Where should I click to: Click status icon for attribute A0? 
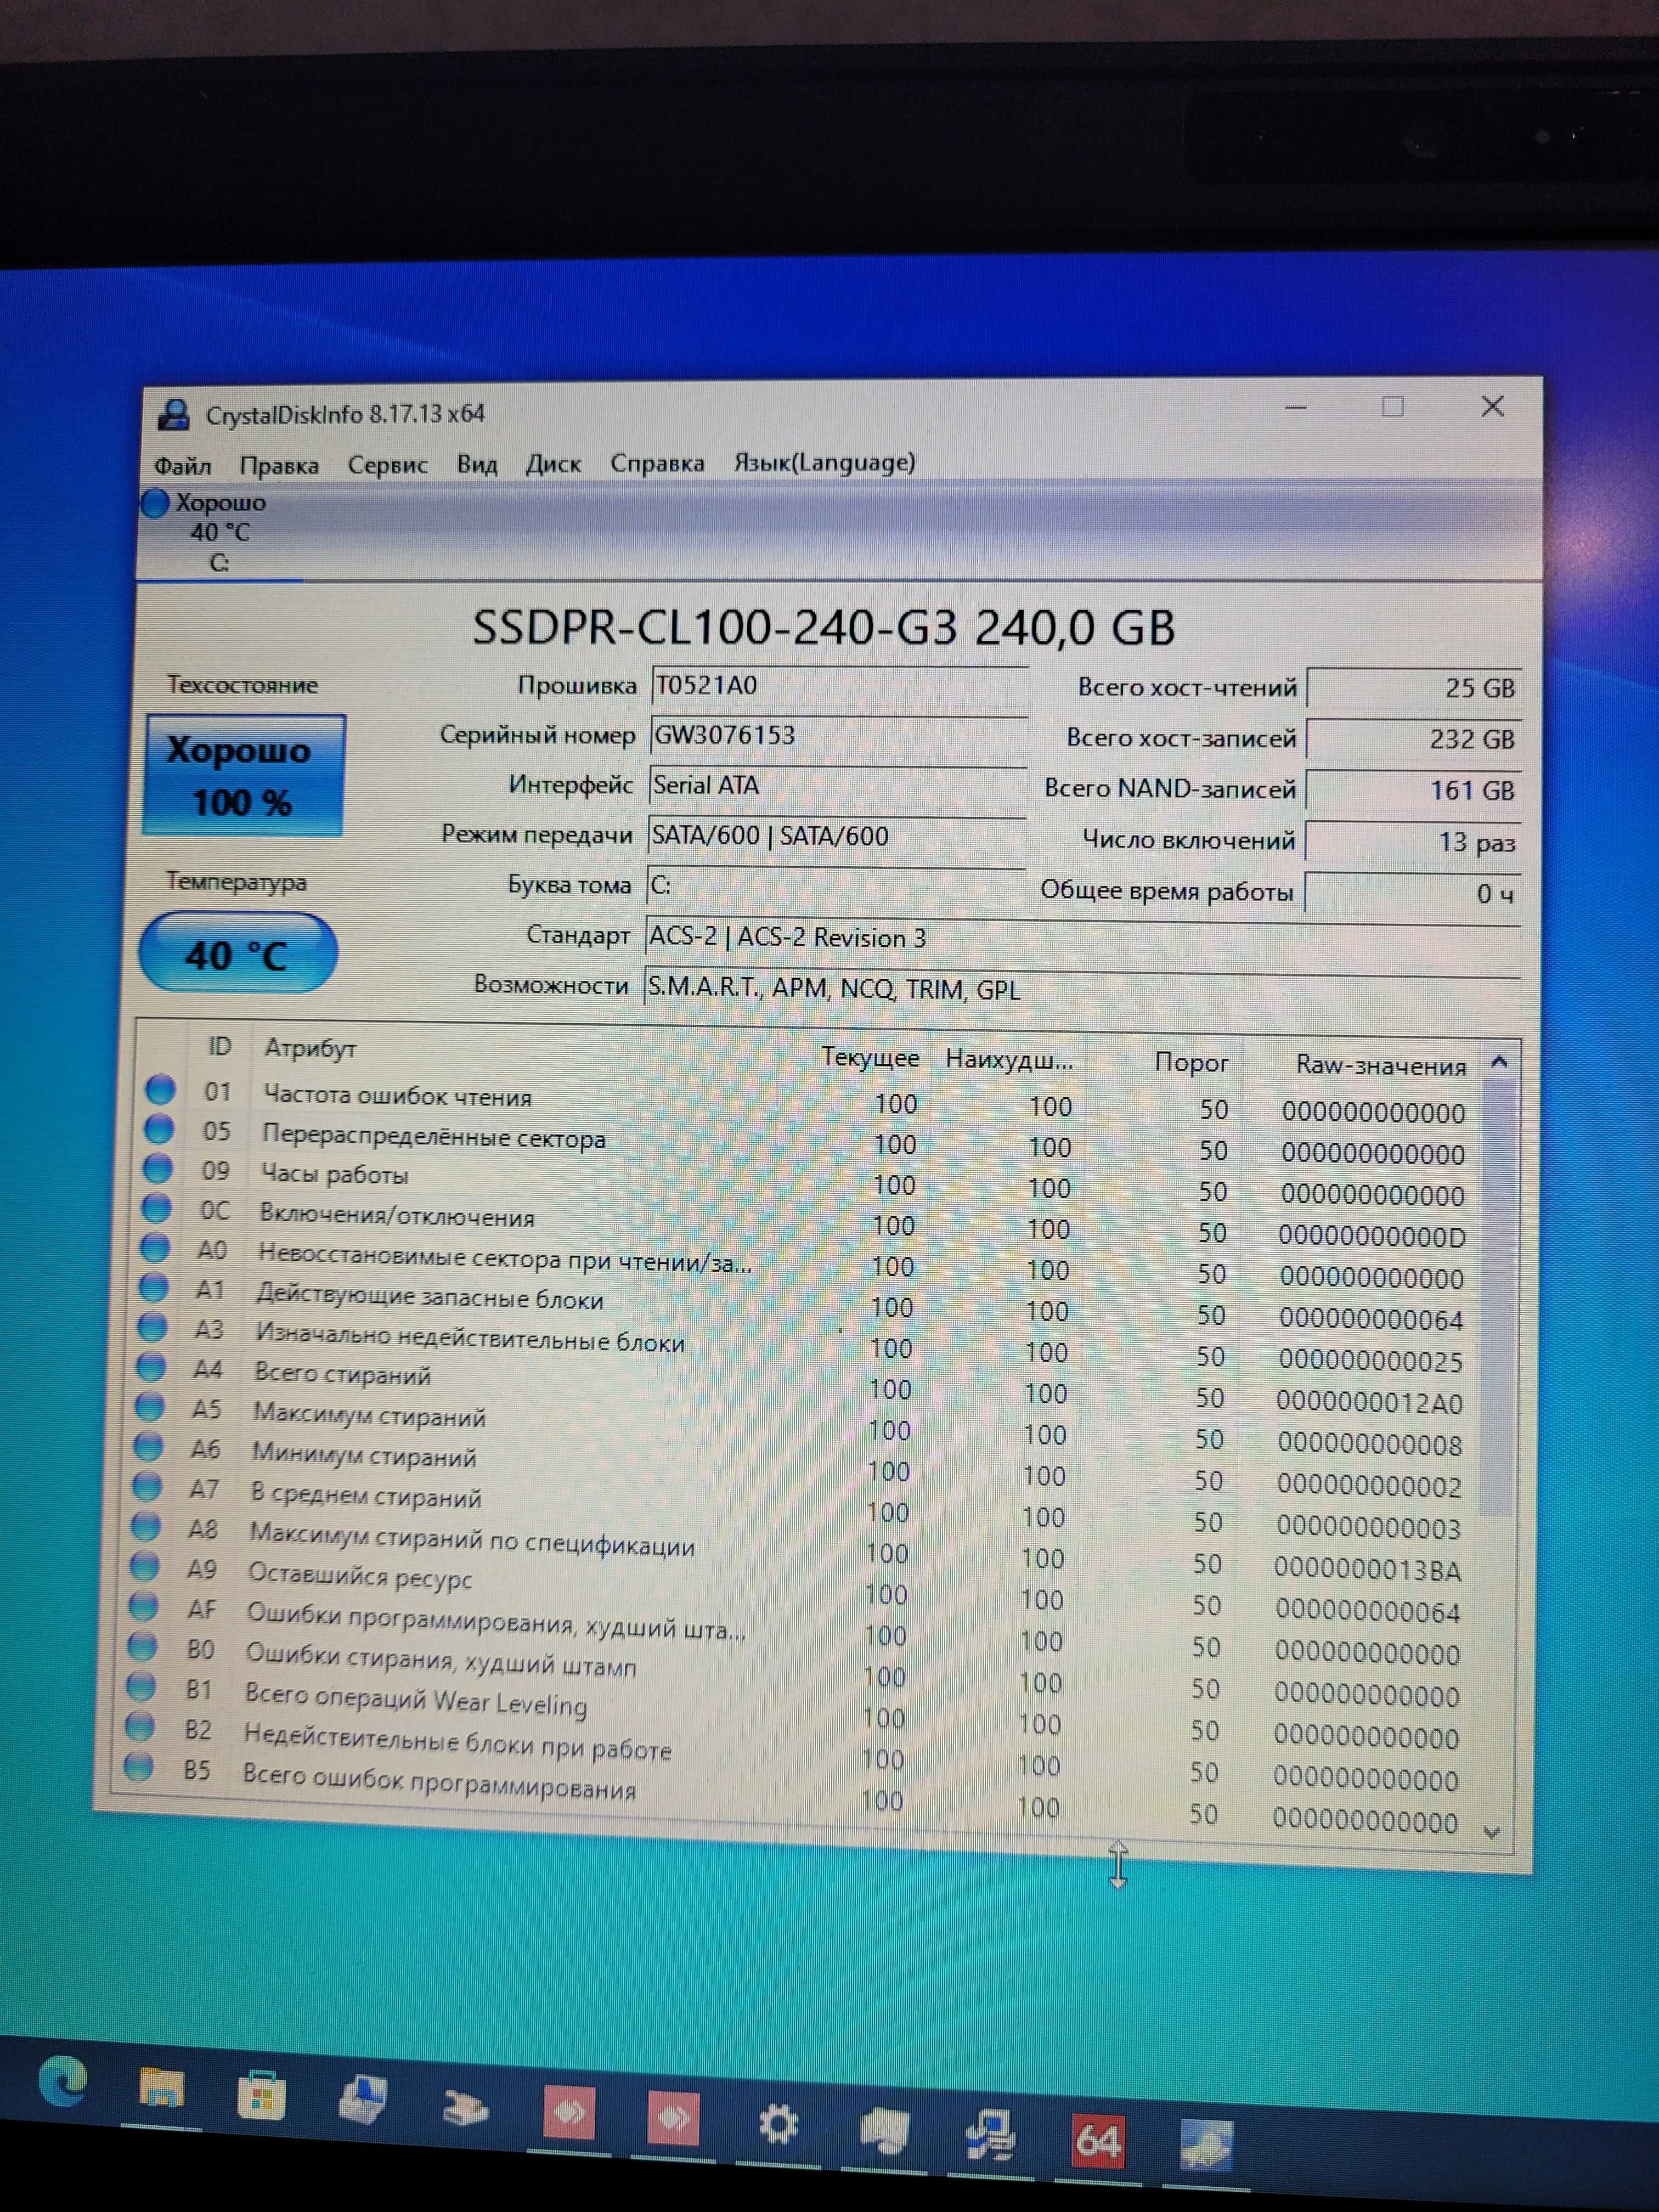coord(154,1247)
